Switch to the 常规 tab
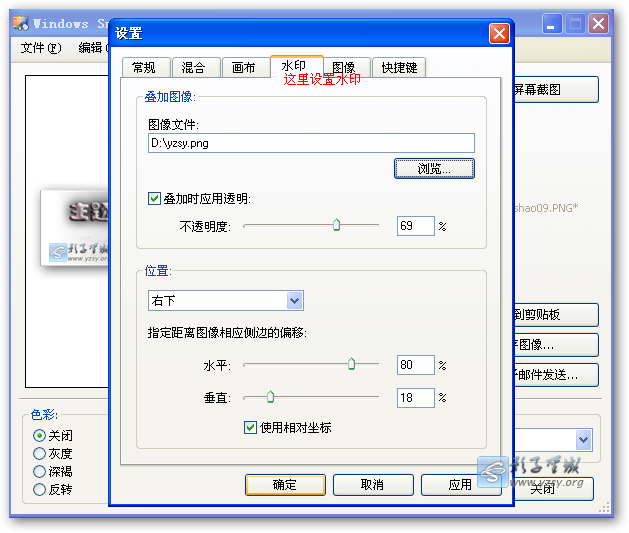The height and width of the screenshot is (533, 629). pos(144,68)
